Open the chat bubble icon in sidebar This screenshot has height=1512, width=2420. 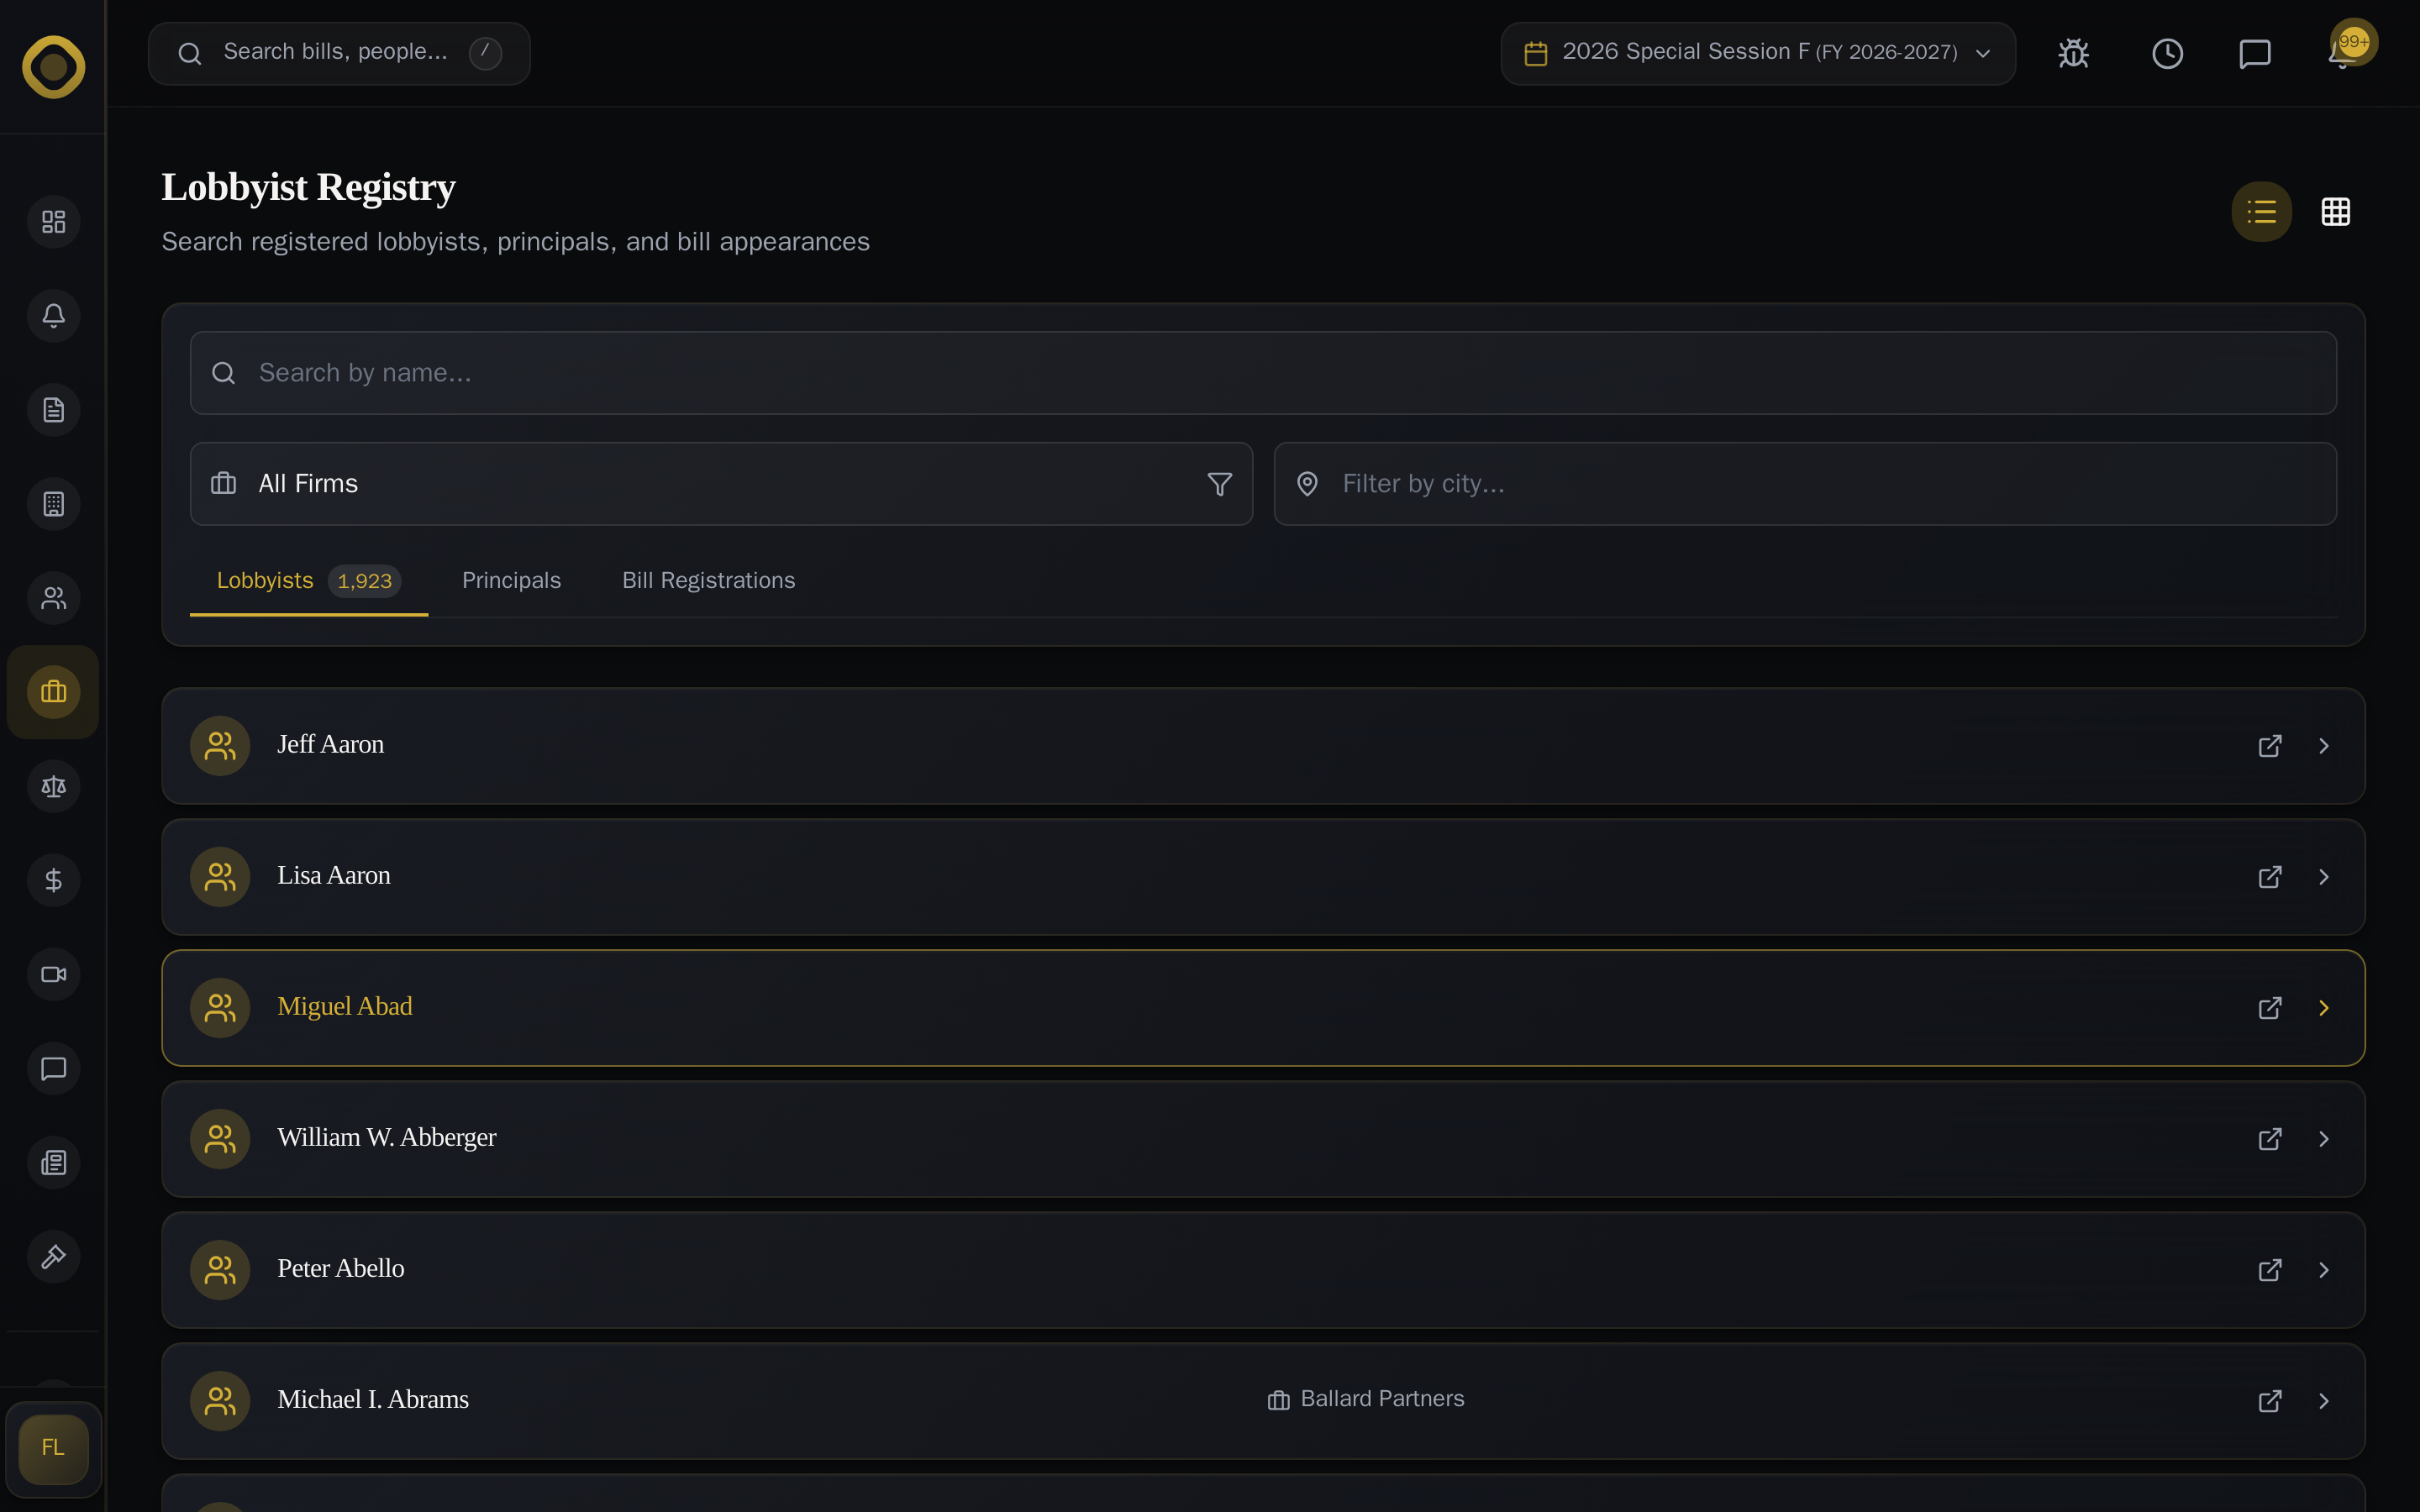[53, 1068]
